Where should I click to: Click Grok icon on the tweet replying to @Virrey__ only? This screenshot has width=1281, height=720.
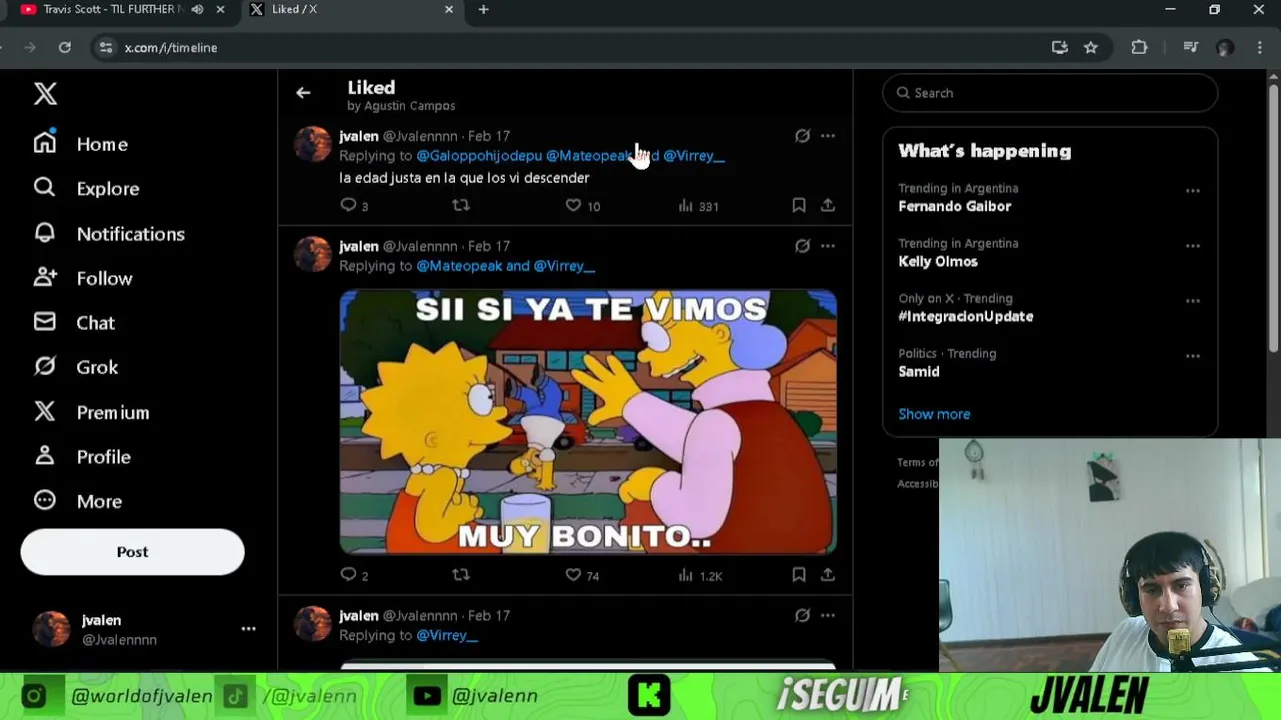coord(802,616)
